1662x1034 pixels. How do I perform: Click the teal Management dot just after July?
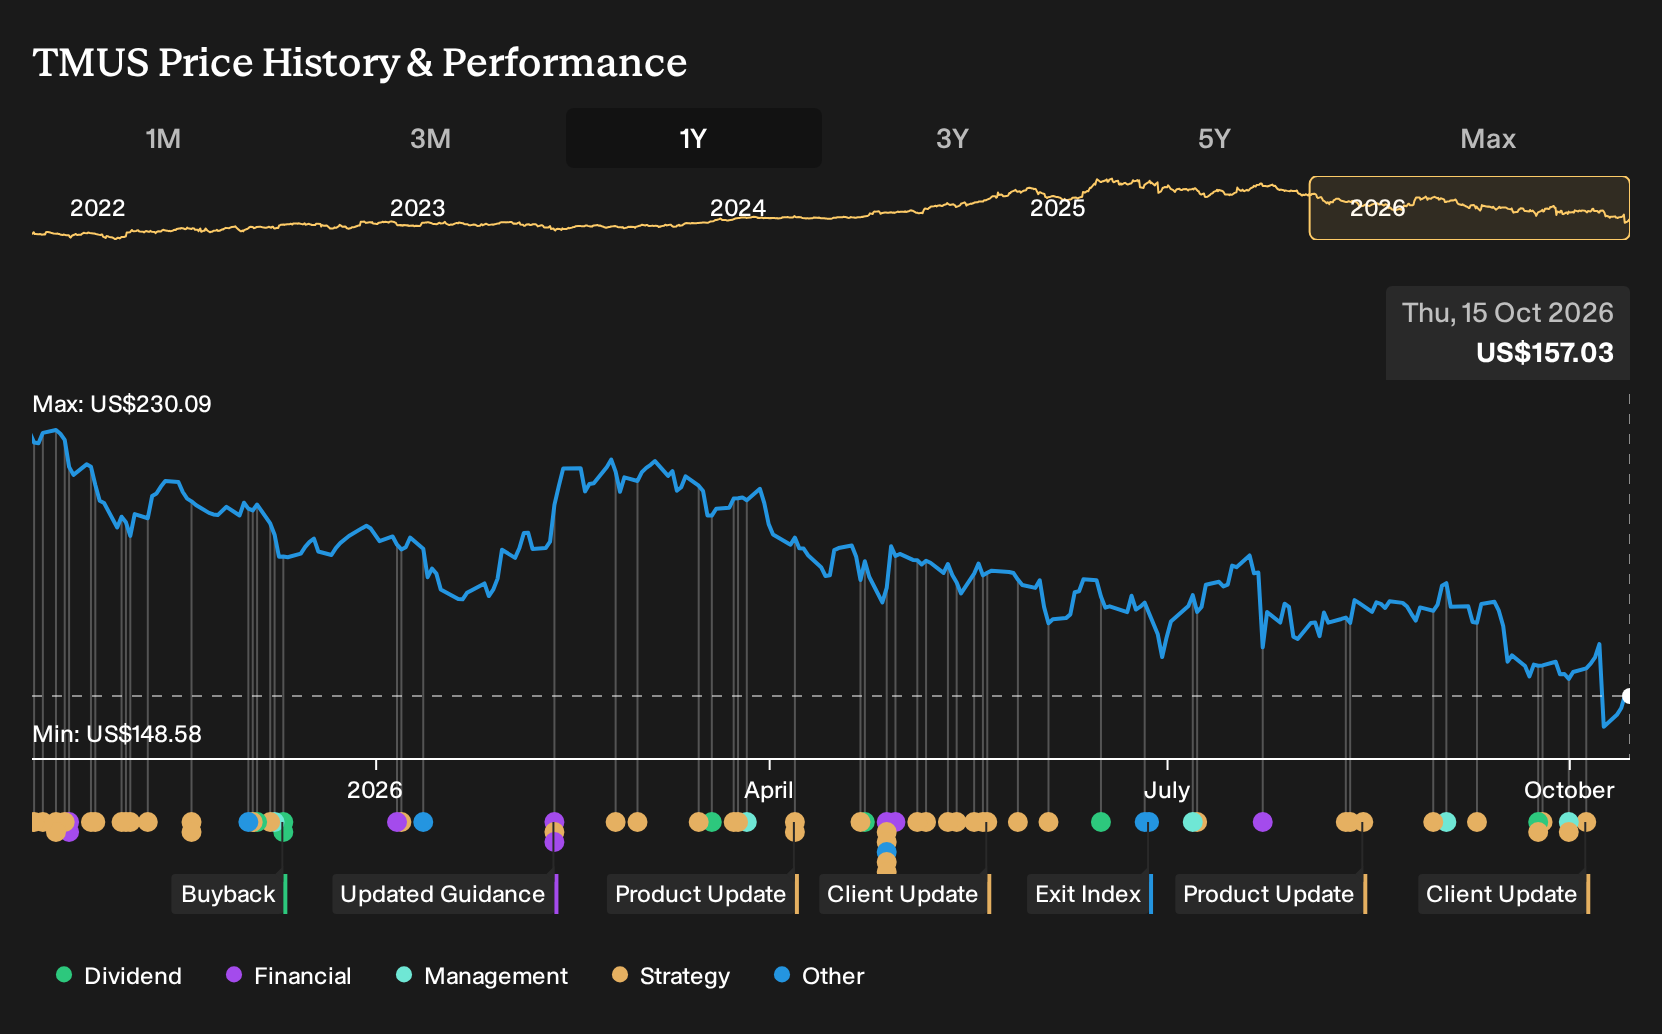tap(1191, 822)
